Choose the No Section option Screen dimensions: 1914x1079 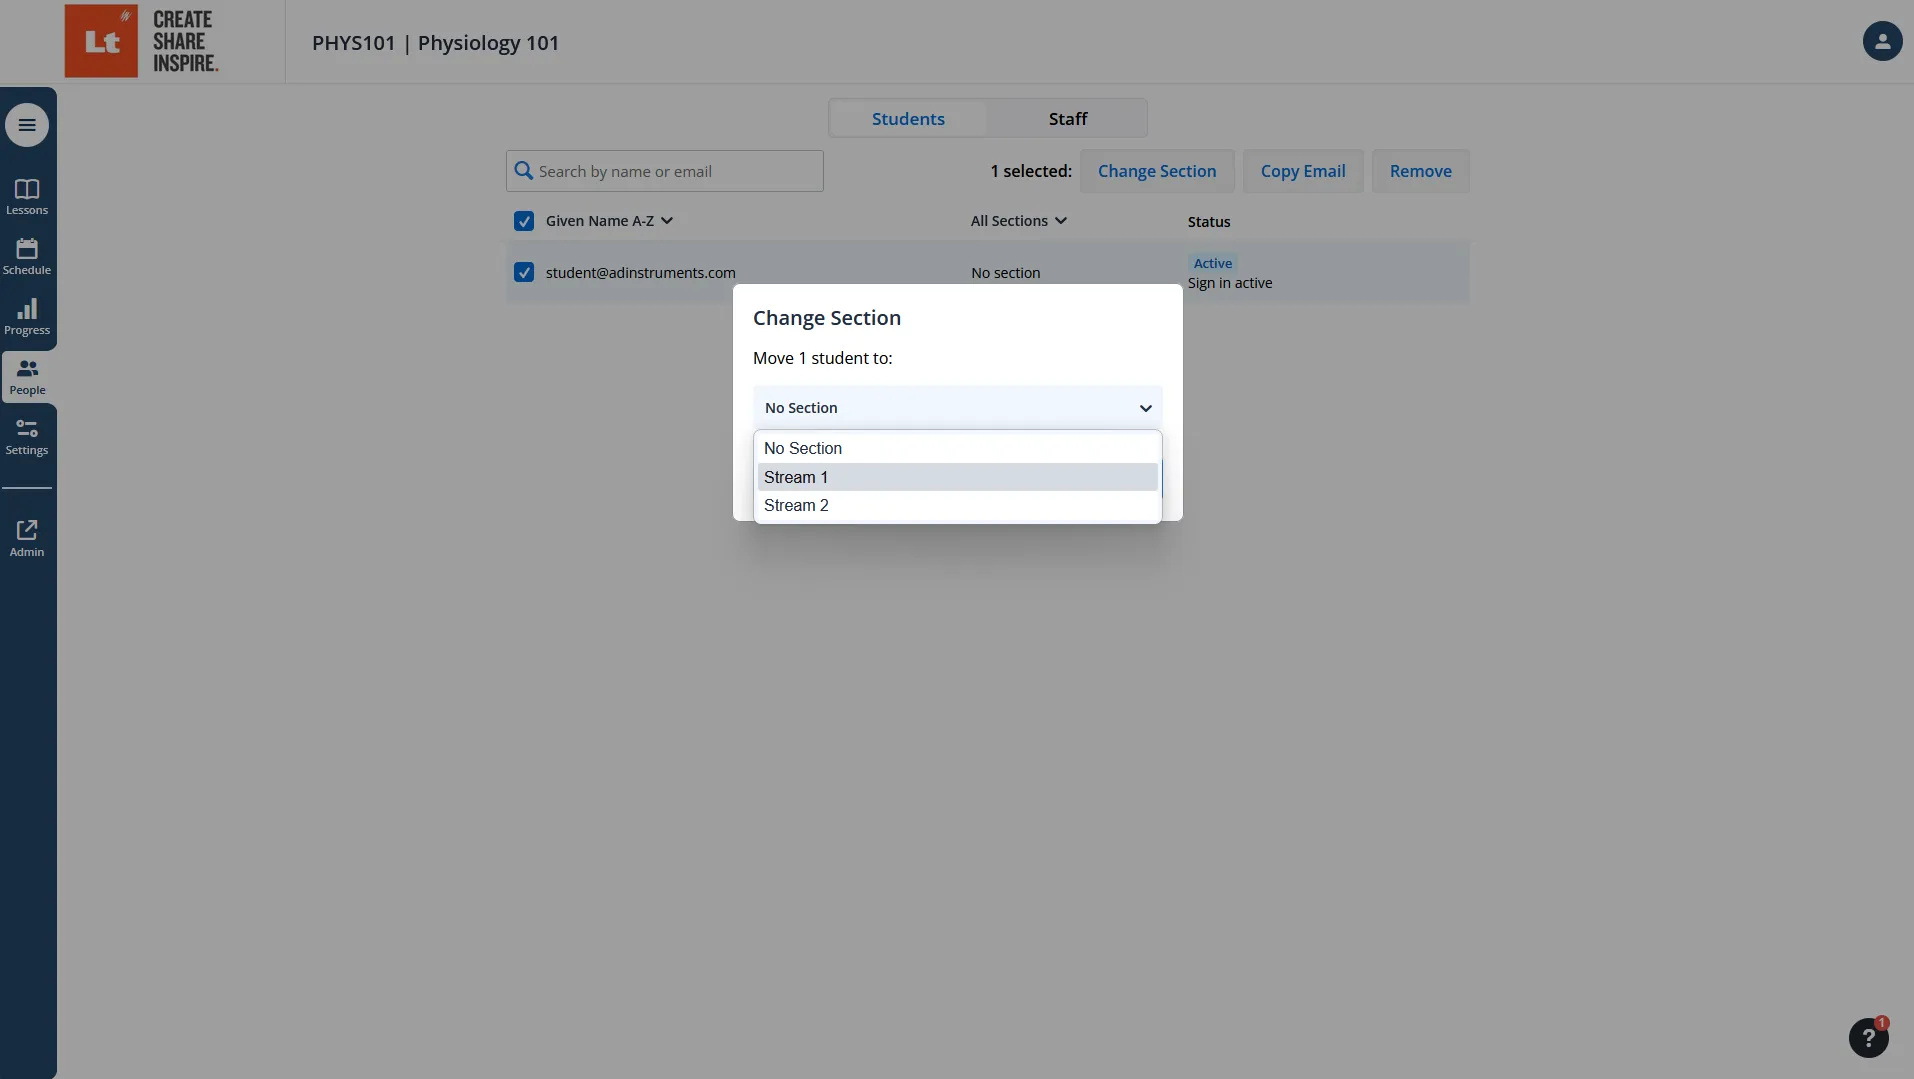pyautogui.click(x=957, y=449)
